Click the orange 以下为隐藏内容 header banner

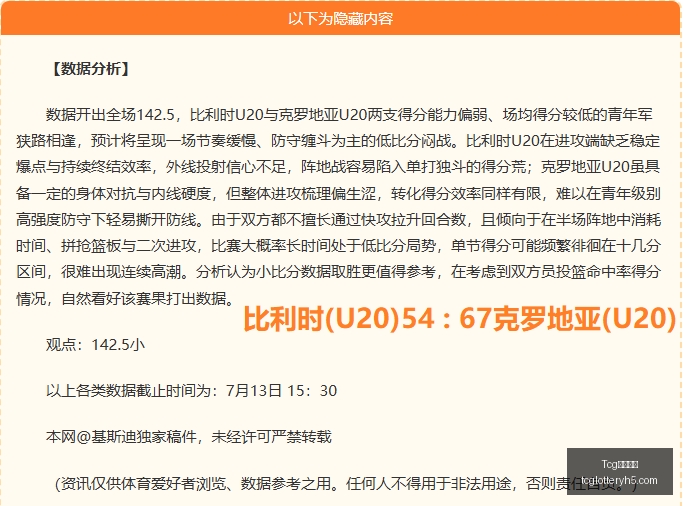(341, 18)
